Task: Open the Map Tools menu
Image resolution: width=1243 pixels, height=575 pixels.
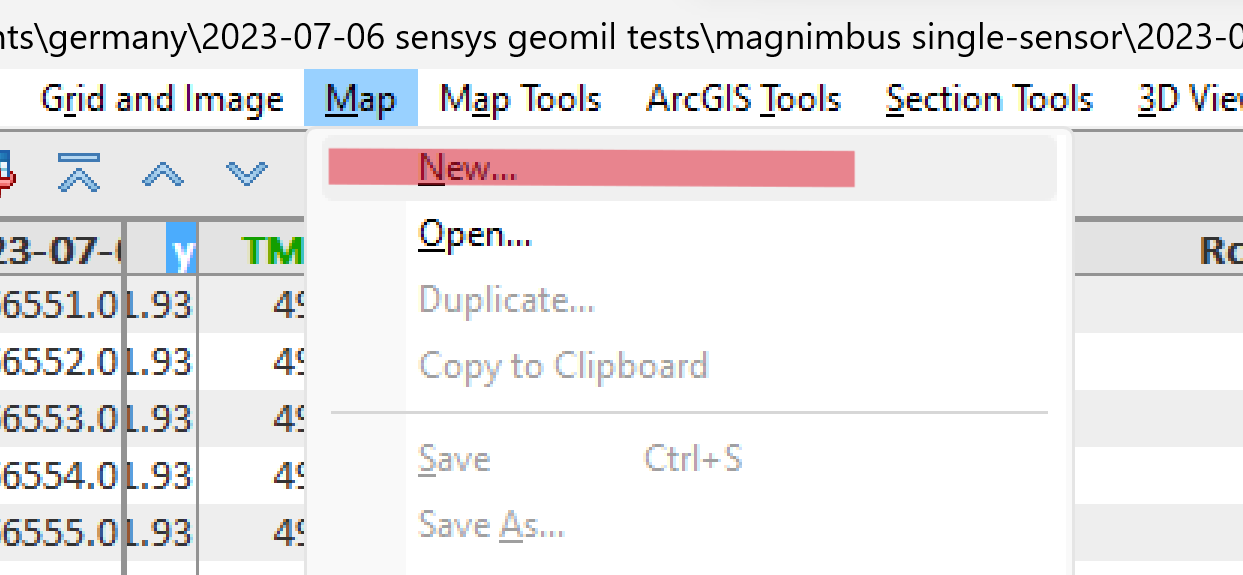Action: pyautogui.click(x=520, y=99)
